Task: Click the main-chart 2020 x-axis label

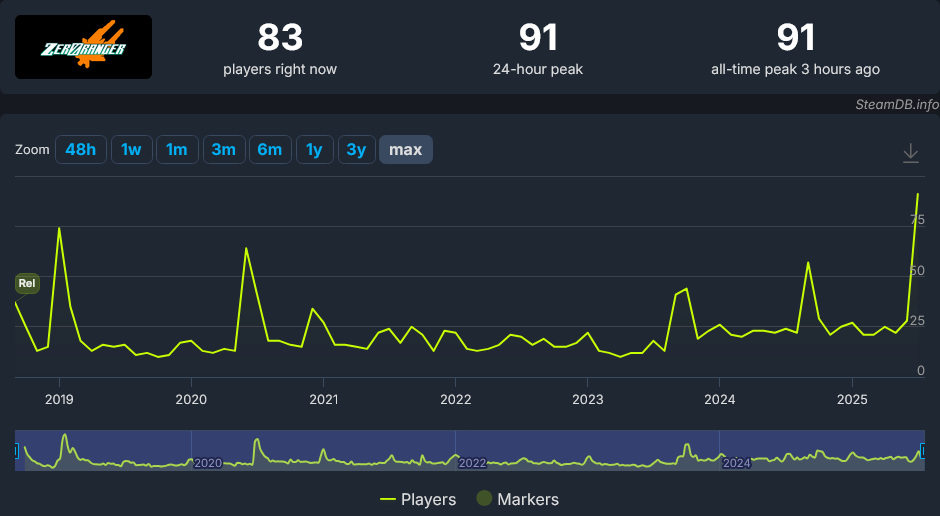Action: [x=191, y=399]
